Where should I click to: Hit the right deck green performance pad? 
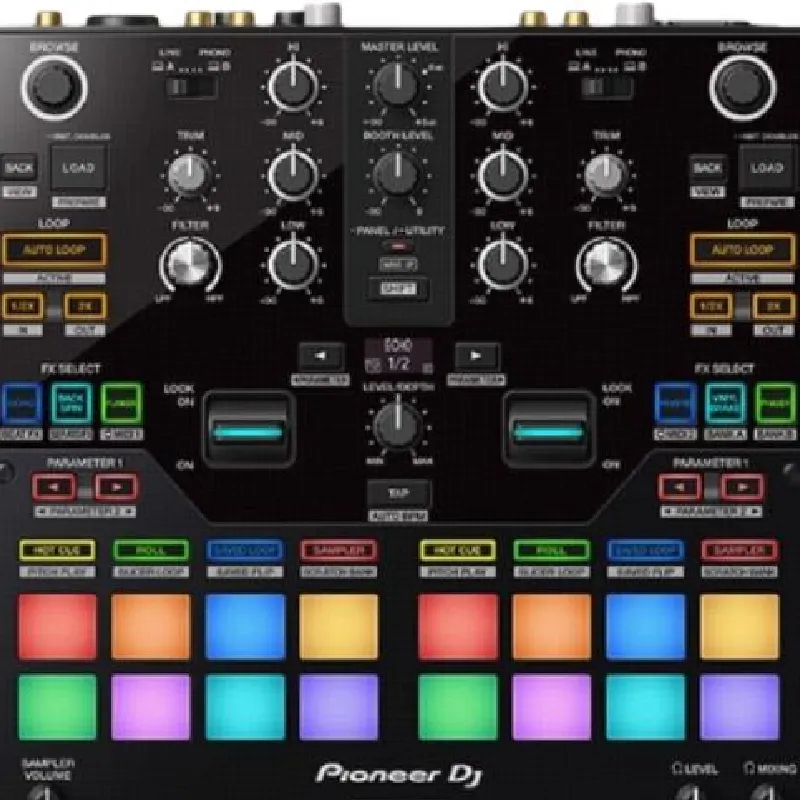pyautogui.click(x=457, y=706)
